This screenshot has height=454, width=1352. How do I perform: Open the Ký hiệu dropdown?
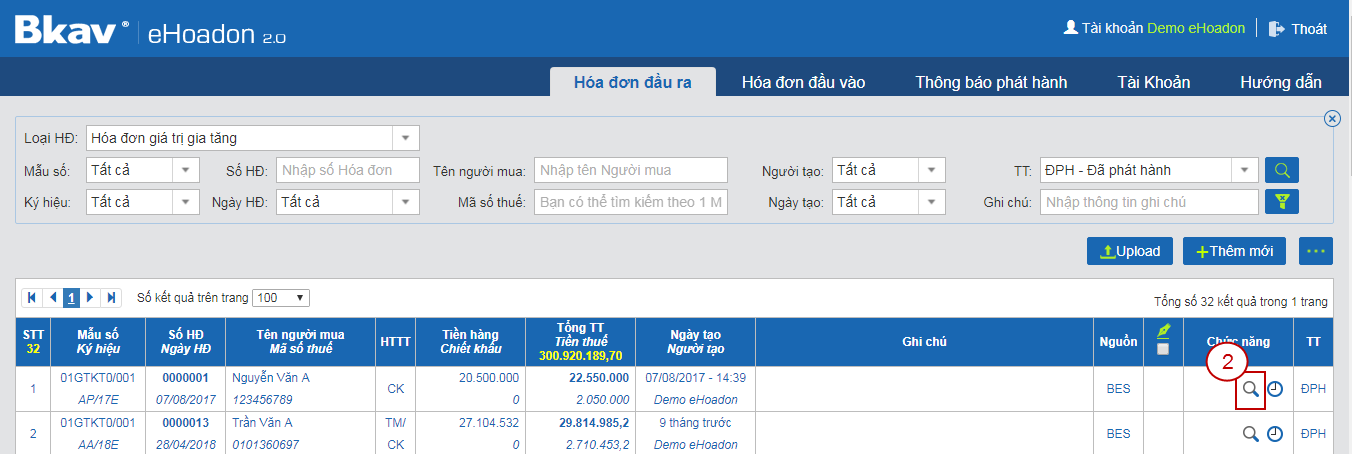[x=186, y=202]
